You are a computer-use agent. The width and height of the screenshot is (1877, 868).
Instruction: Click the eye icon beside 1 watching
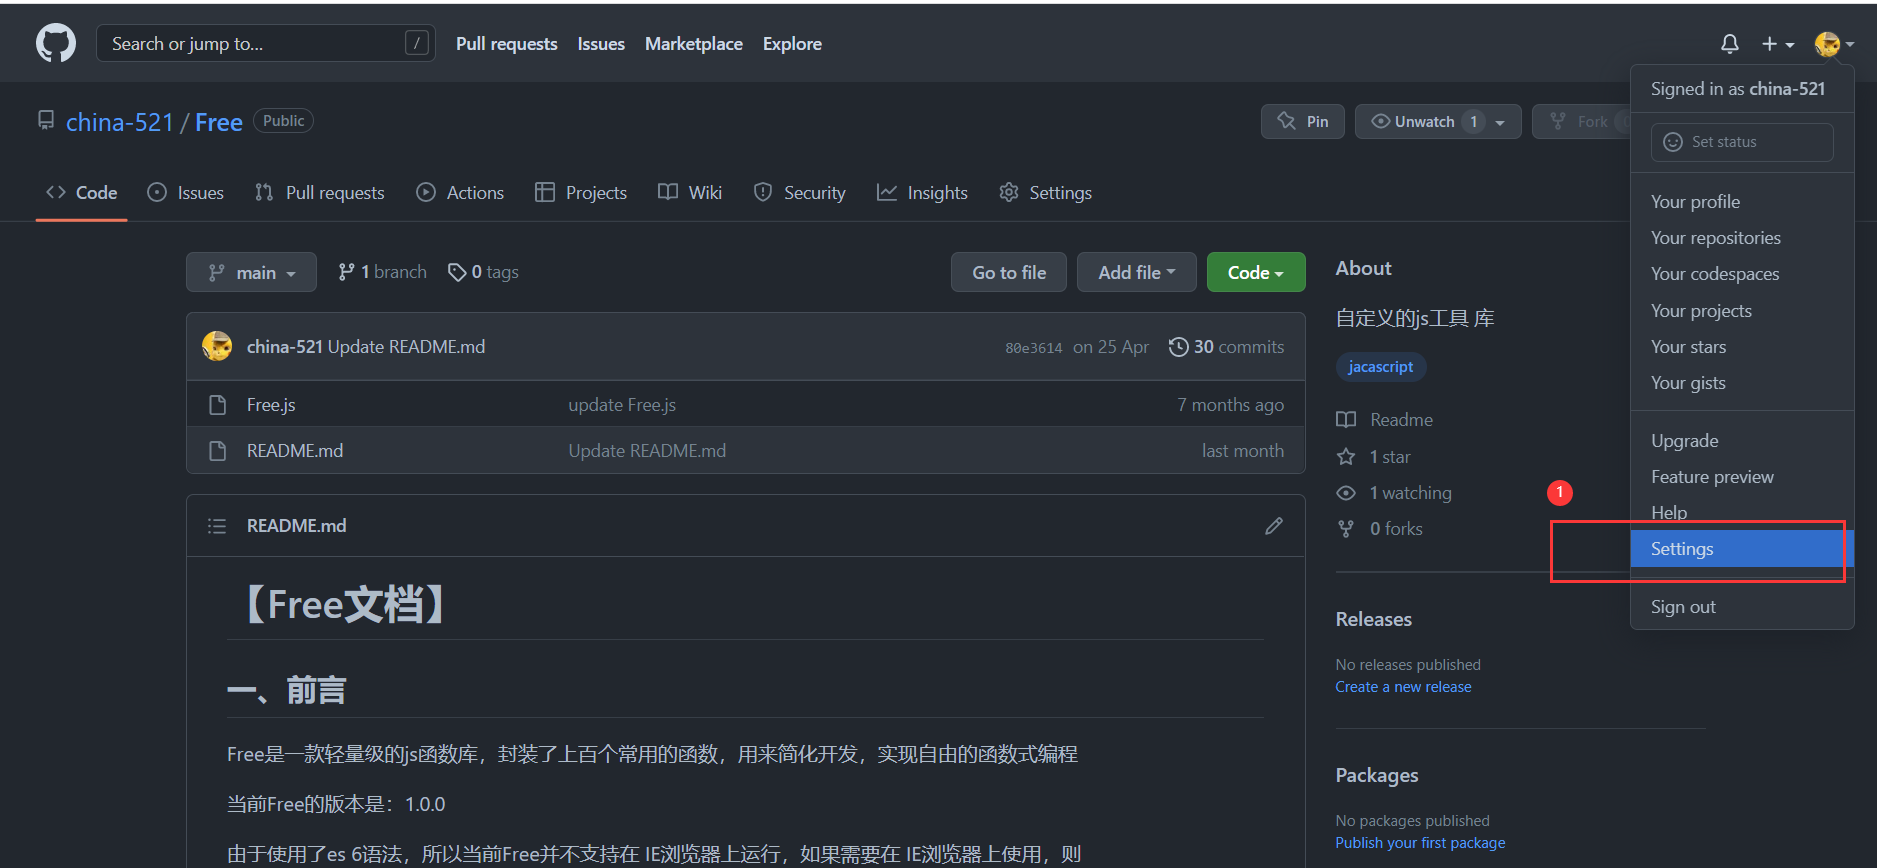click(x=1346, y=493)
